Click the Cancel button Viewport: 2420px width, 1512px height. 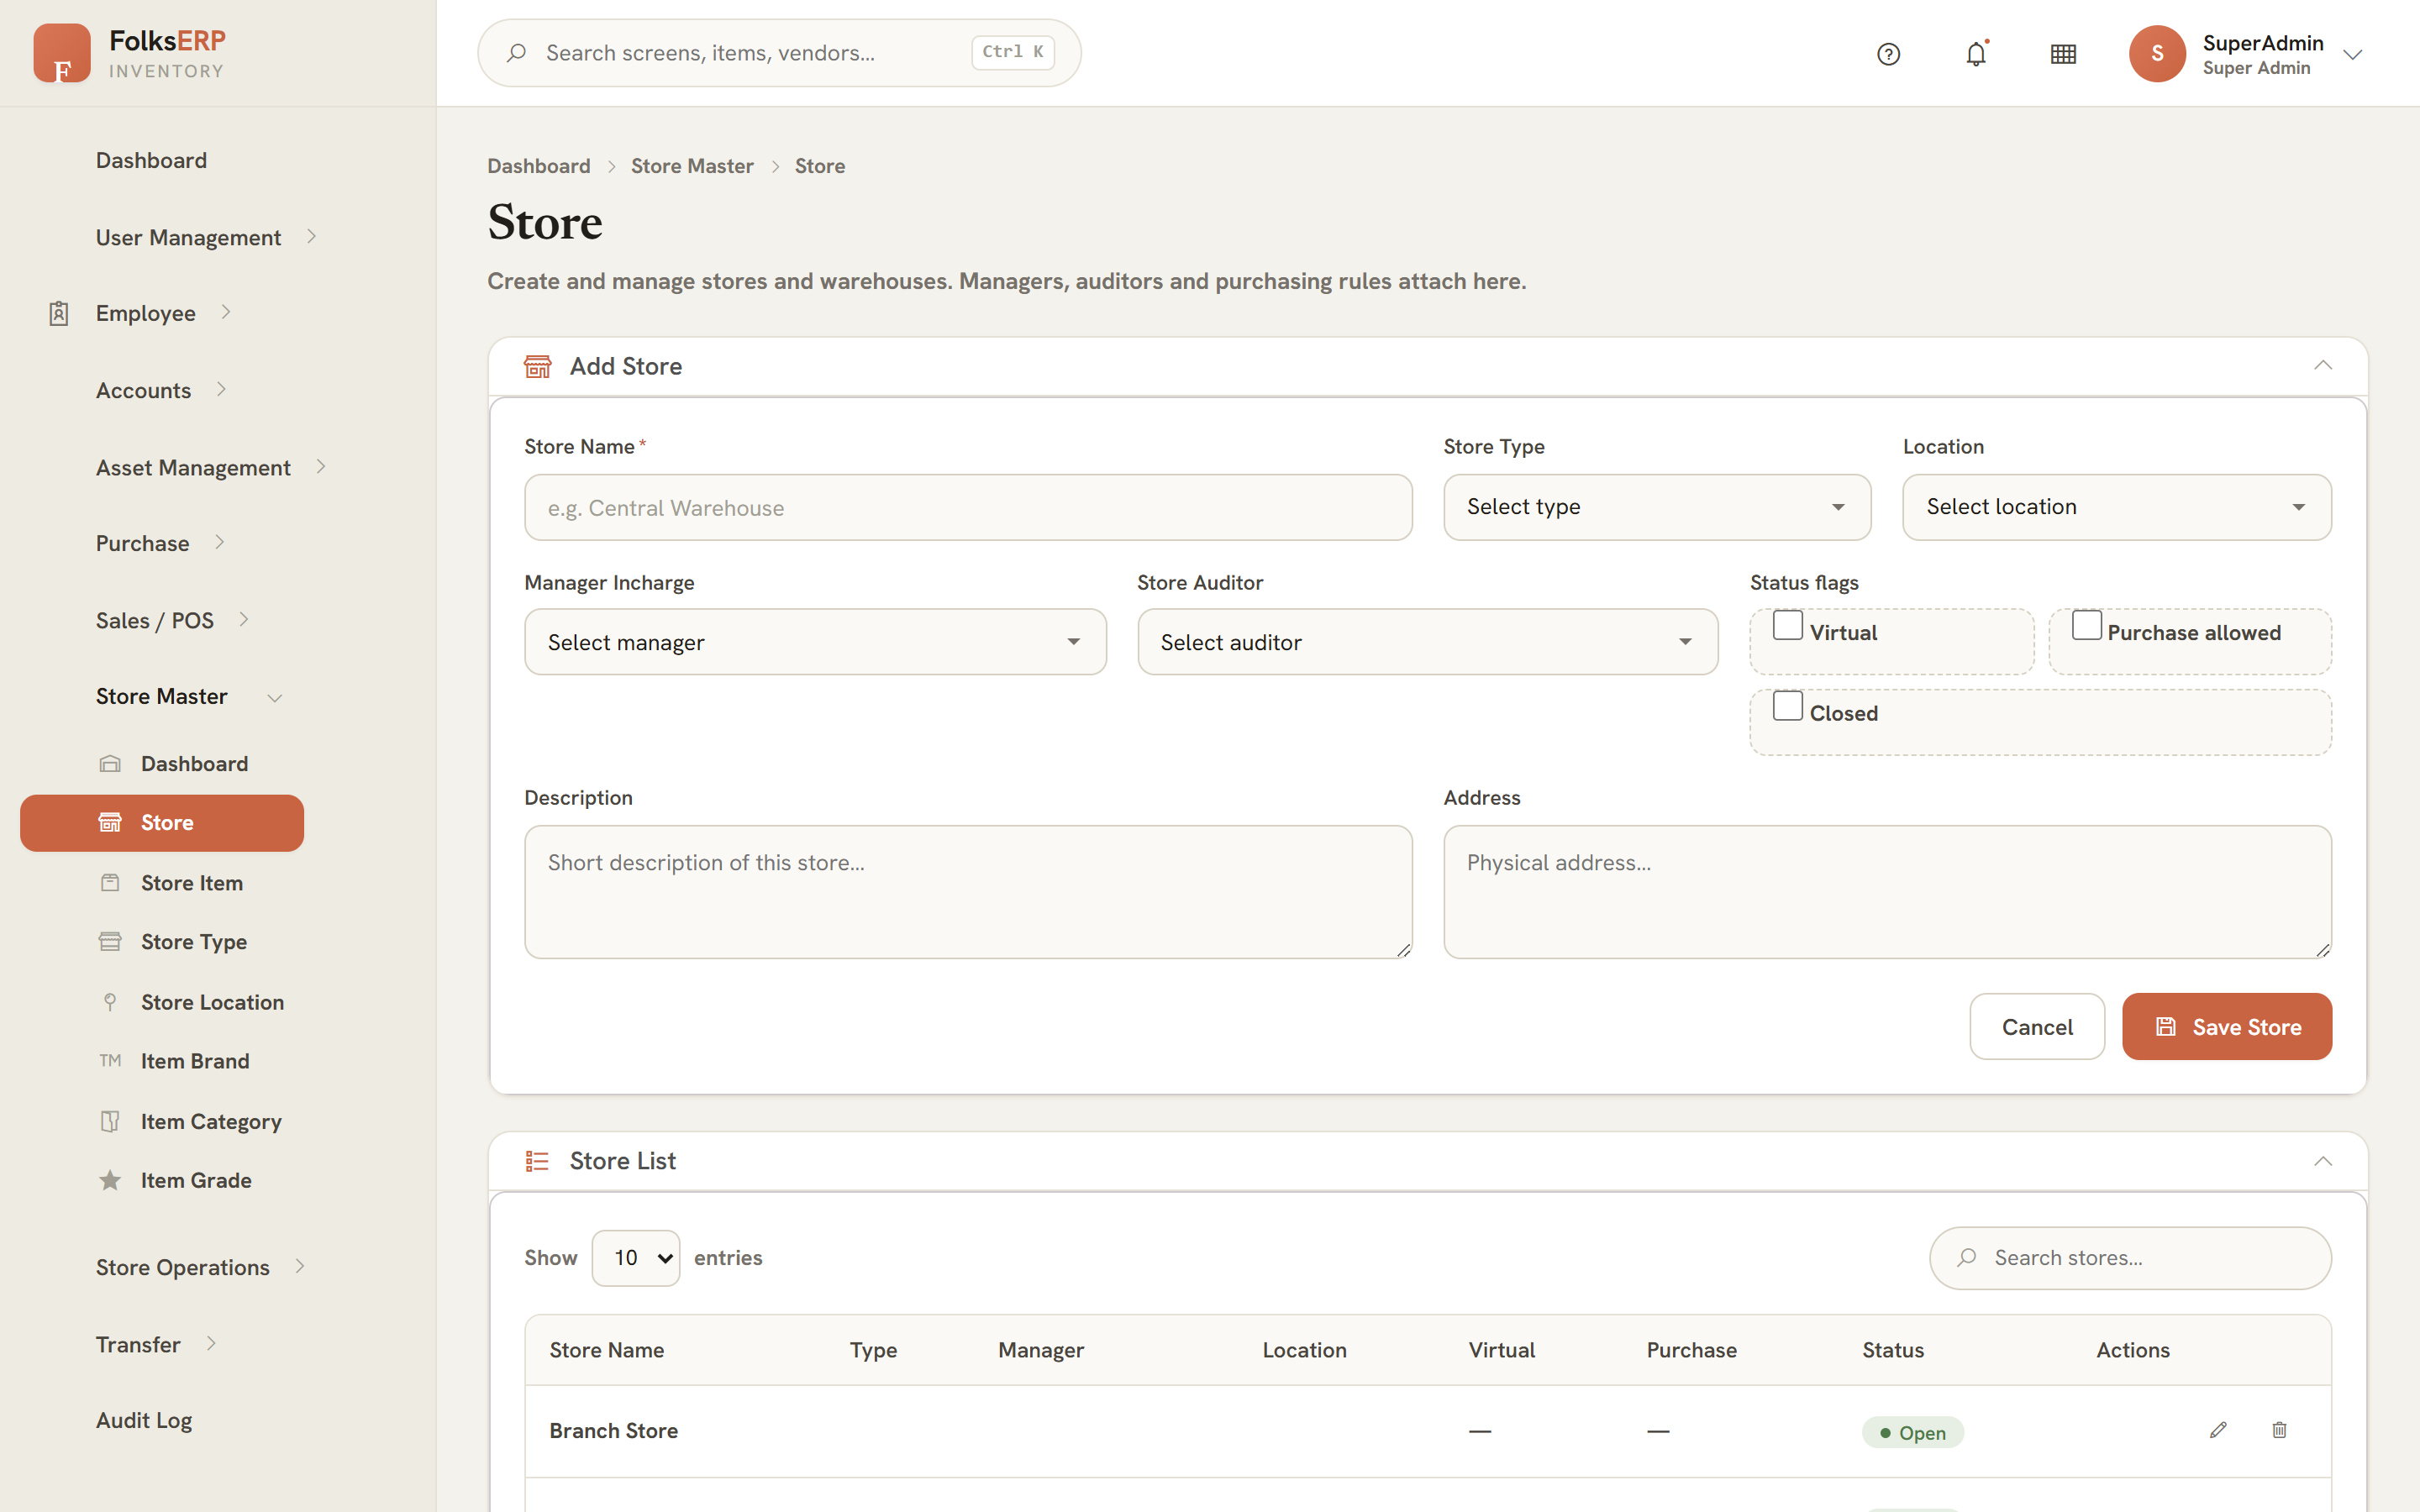click(2037, 1027)
